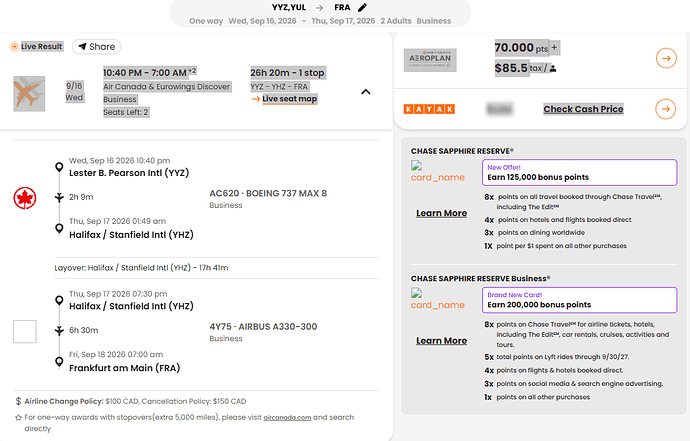This screenshot has height=441, width=690.
Task: Expand the 70.000 pts plus sign
Action: click(x=555, y=47)
